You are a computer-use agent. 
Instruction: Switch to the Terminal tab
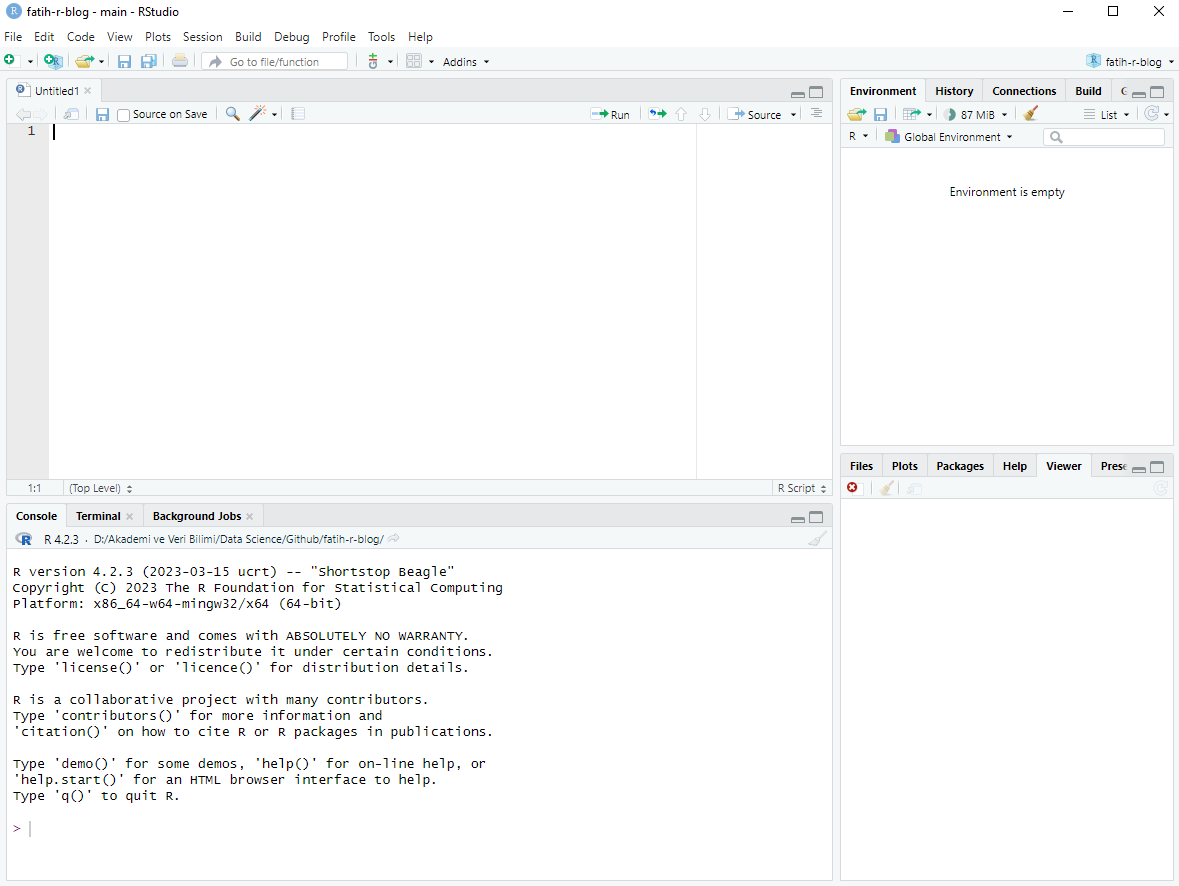tap(98, 516)
